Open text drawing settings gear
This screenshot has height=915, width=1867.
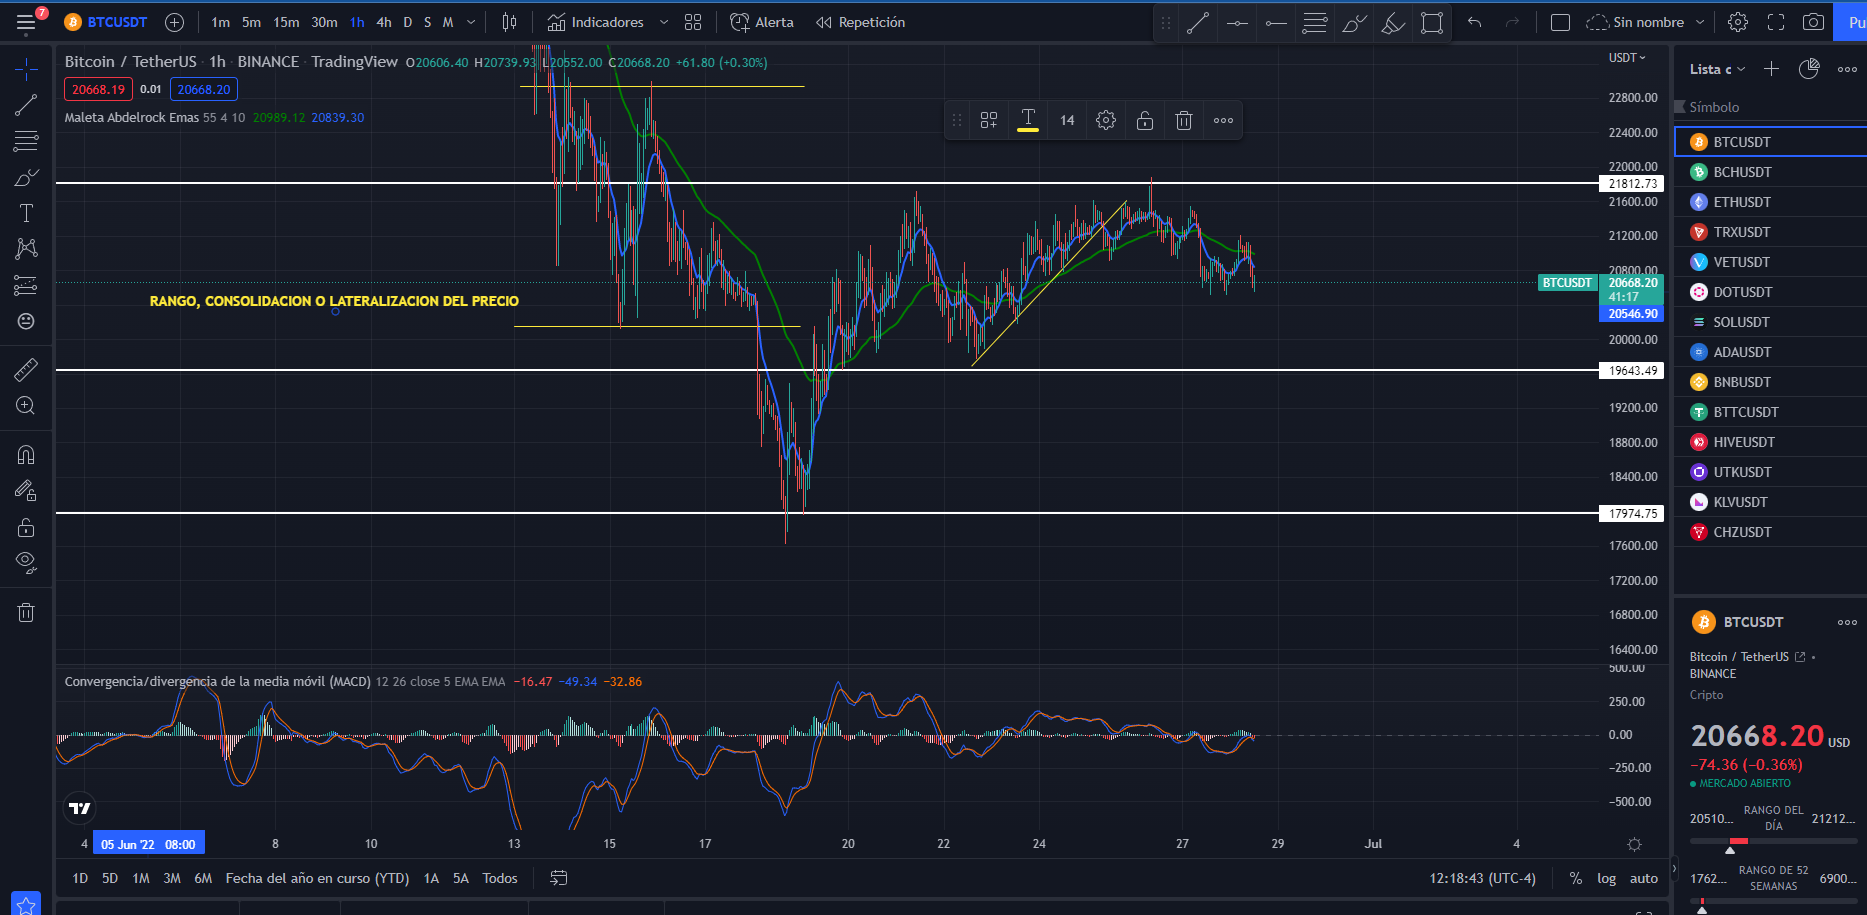click(x=1106, y=120)
